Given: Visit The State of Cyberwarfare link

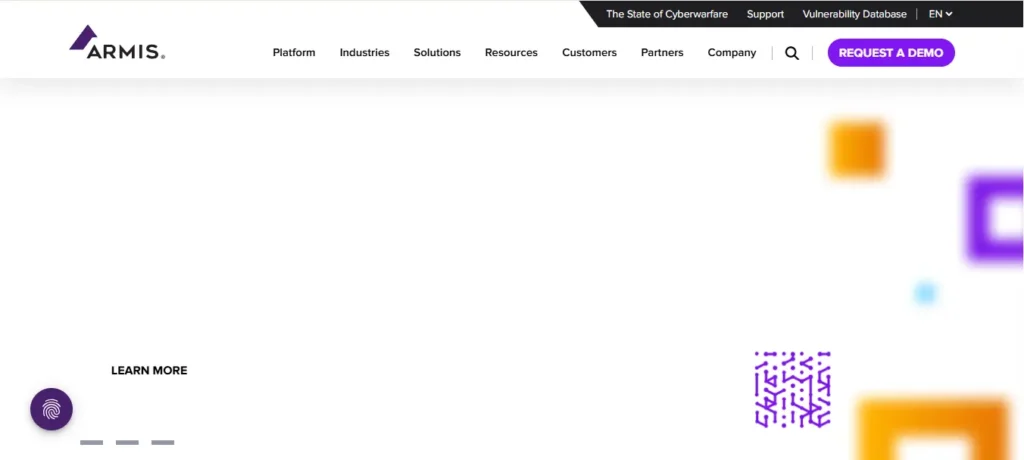Looking at the screenshot, I should point(667,14).
